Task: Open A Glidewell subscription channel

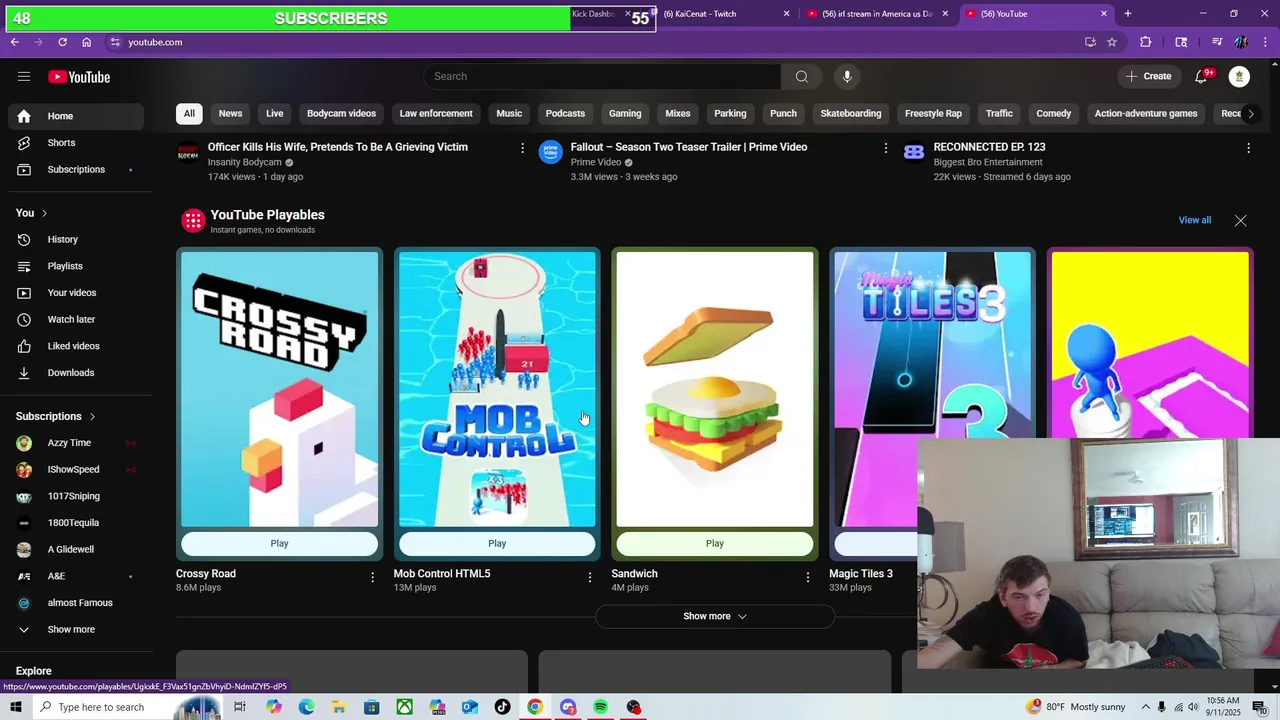Action: click(76, 550)
